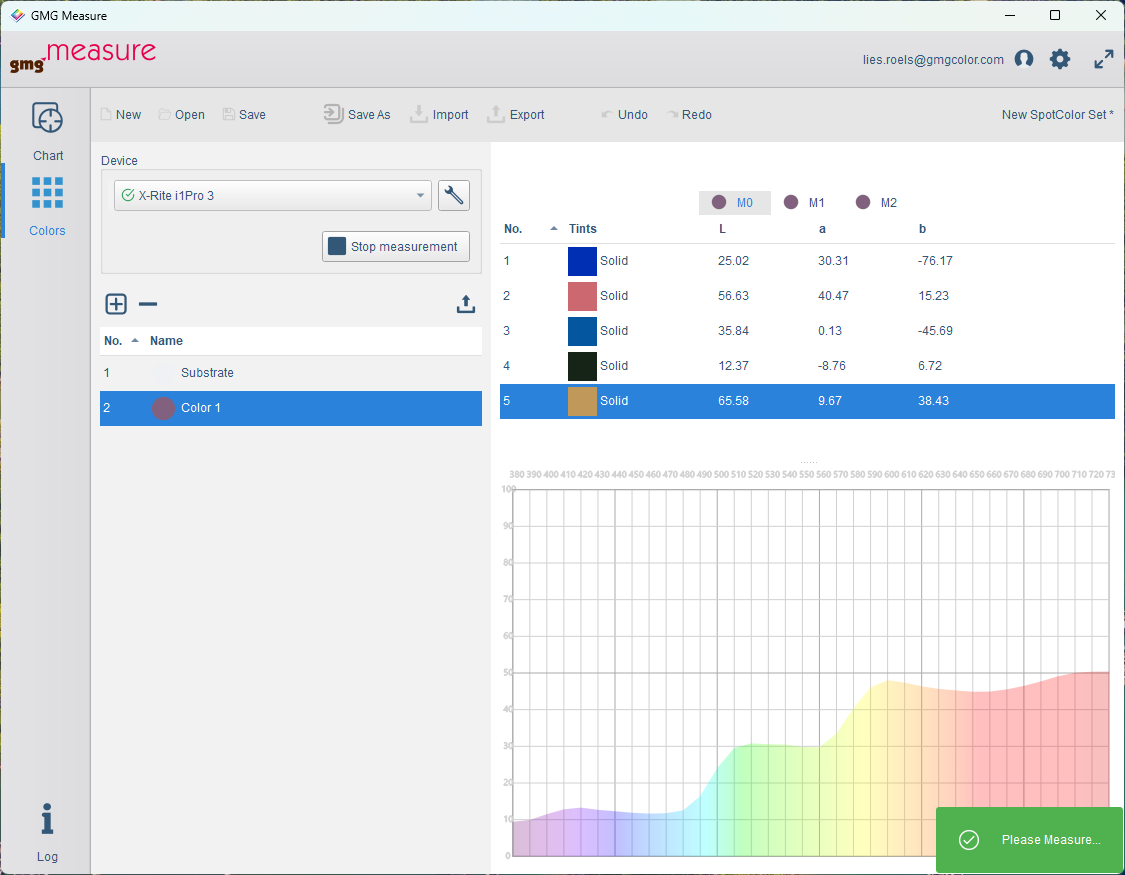This screenshot has width=1125, height=875.
Task: Select the M2 measurement condition
Action: (x=877, y=203)
